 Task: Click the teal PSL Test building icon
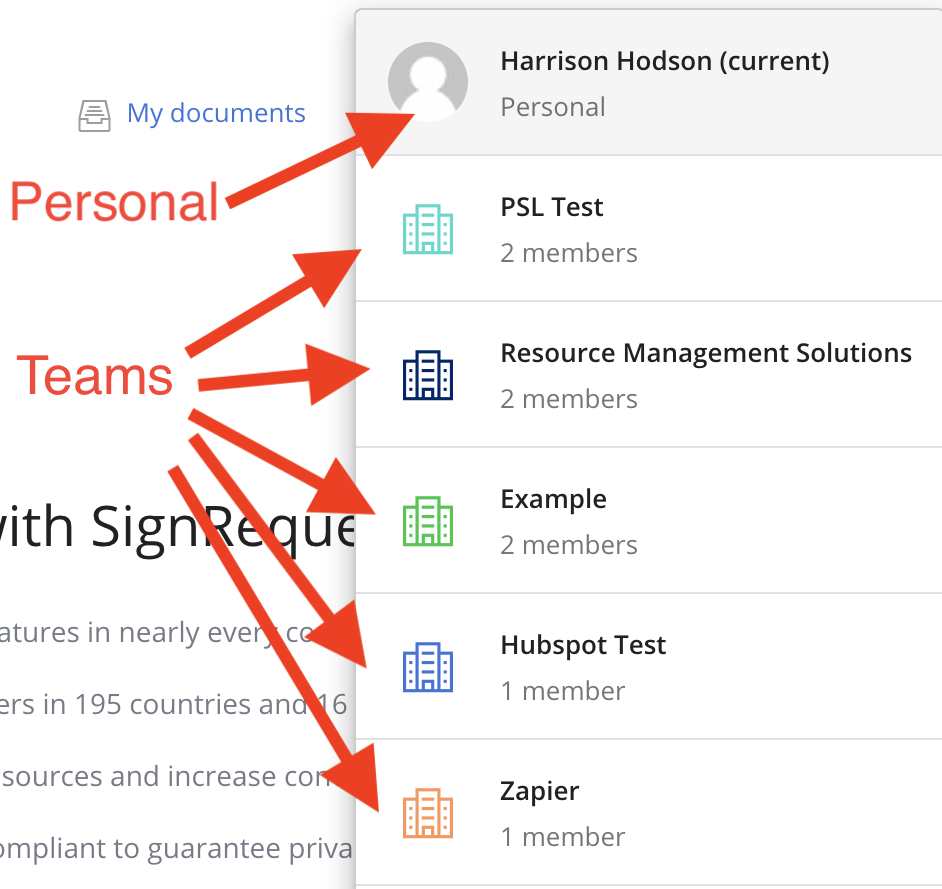coord(428,229)
